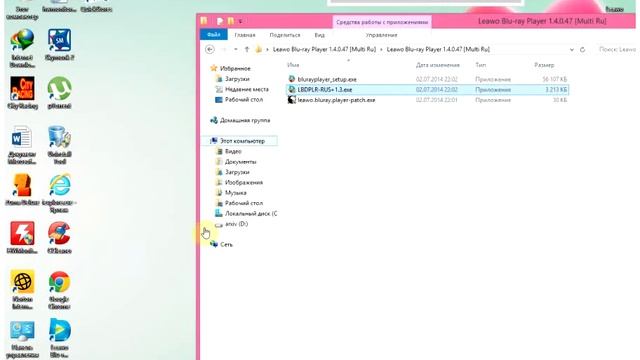
Task: Expand the address bar history dropdown
Action: coord(571,49)
